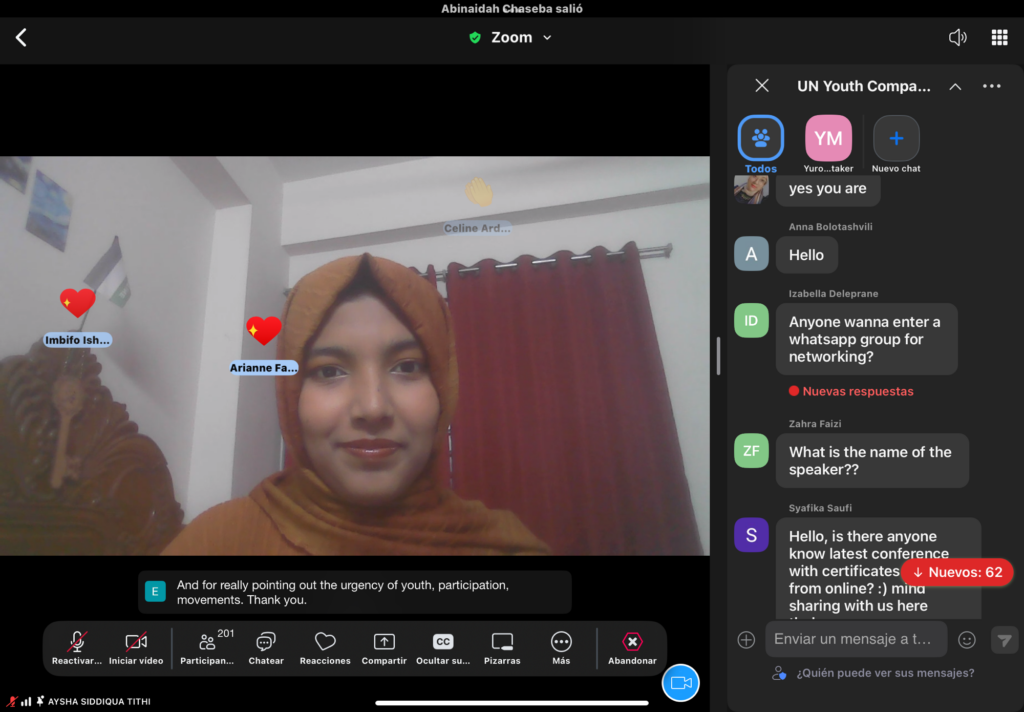Open the emoji picker in chat
The height and width of the screenshot is (712, 1024).
[x=966, y=640]
